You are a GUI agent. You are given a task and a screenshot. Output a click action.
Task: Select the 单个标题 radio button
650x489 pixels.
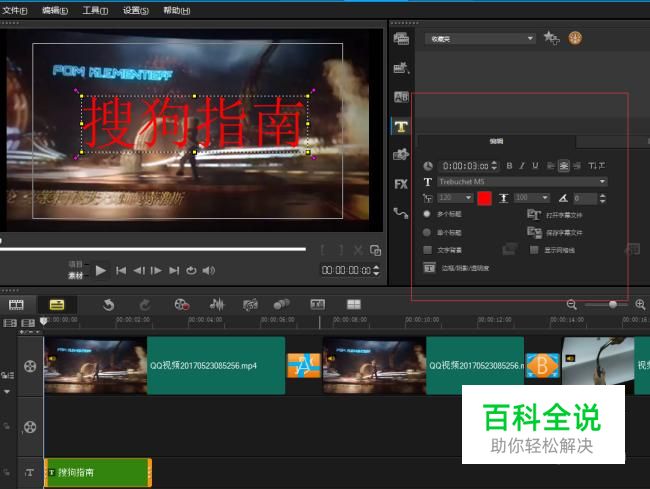[x=428, y=232]
